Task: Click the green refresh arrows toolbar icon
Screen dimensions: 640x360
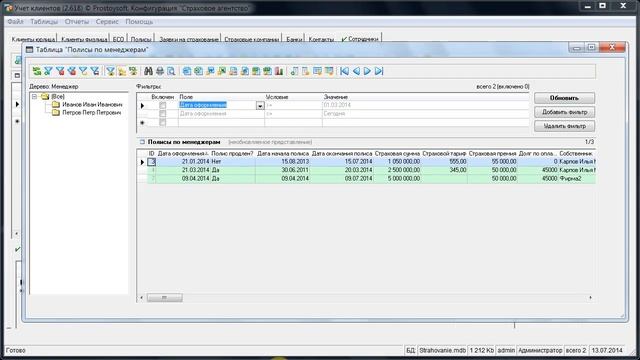Action: pos(37,71)
